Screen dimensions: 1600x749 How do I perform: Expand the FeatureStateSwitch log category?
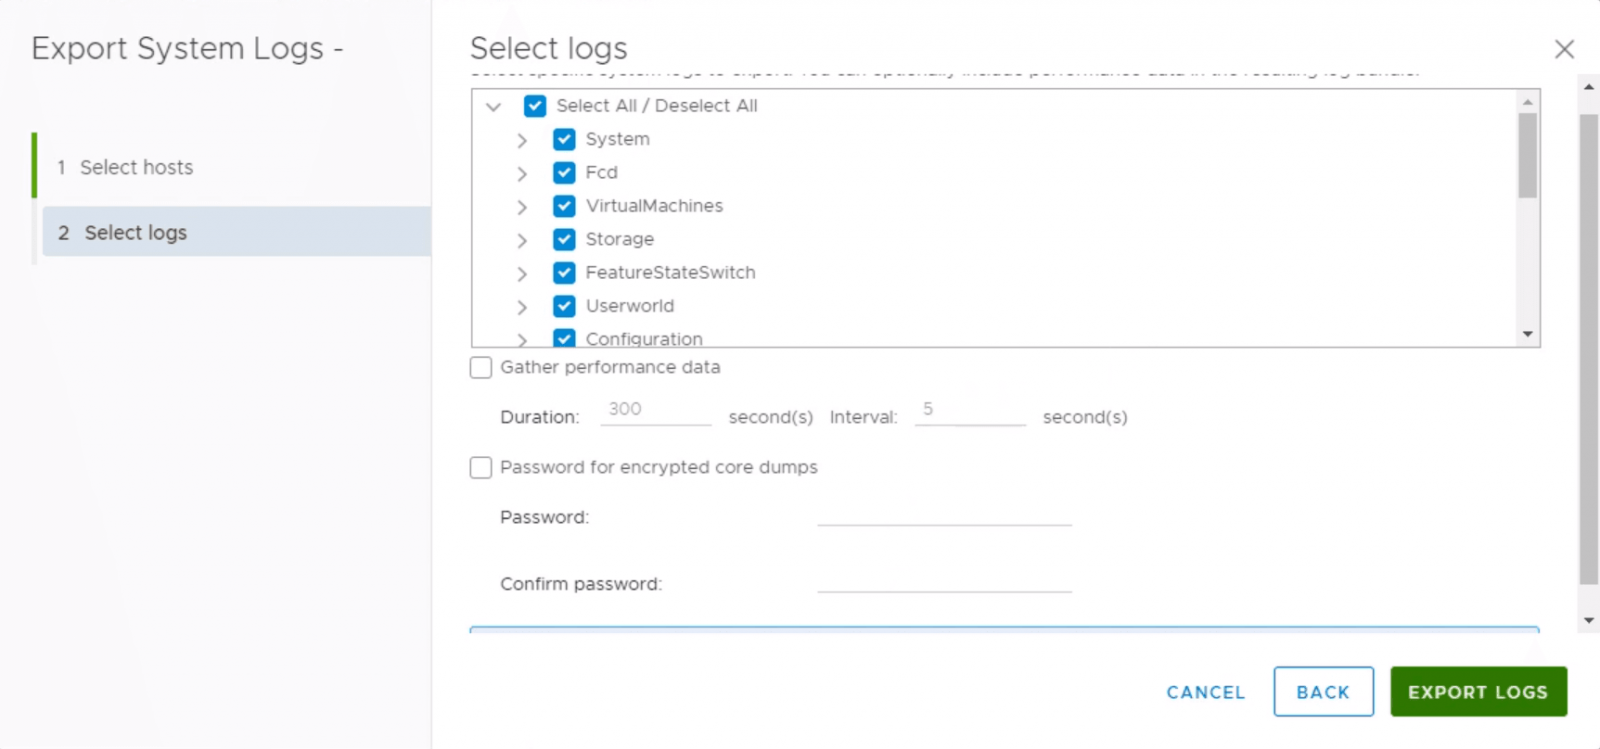(x=522, y=273)
